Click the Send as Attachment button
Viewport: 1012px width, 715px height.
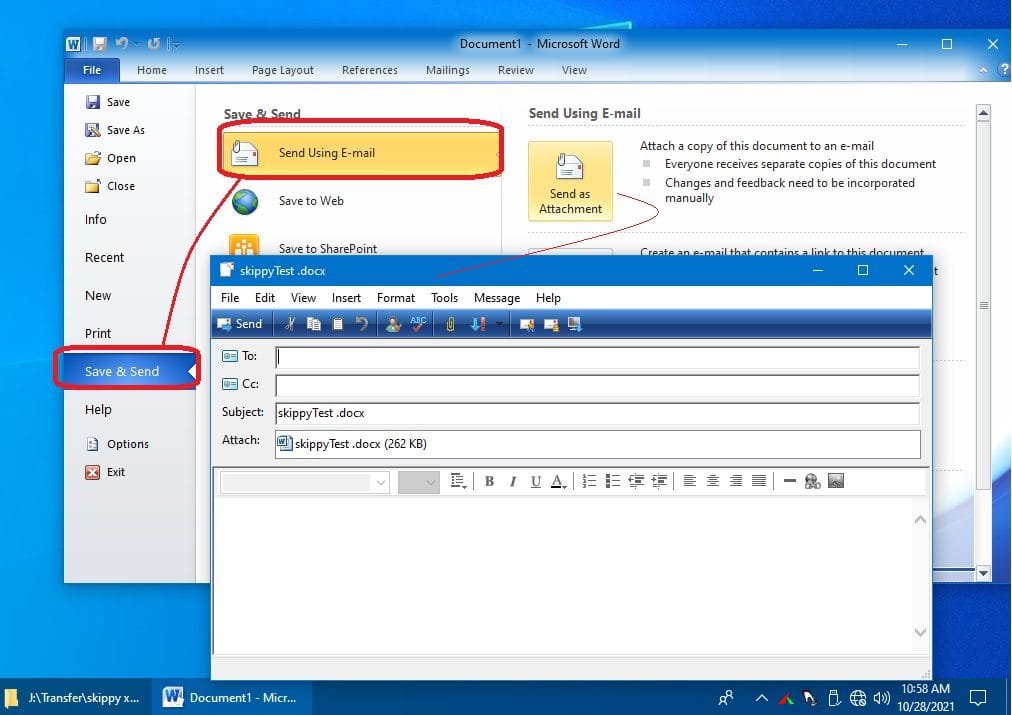click(570, 181)
